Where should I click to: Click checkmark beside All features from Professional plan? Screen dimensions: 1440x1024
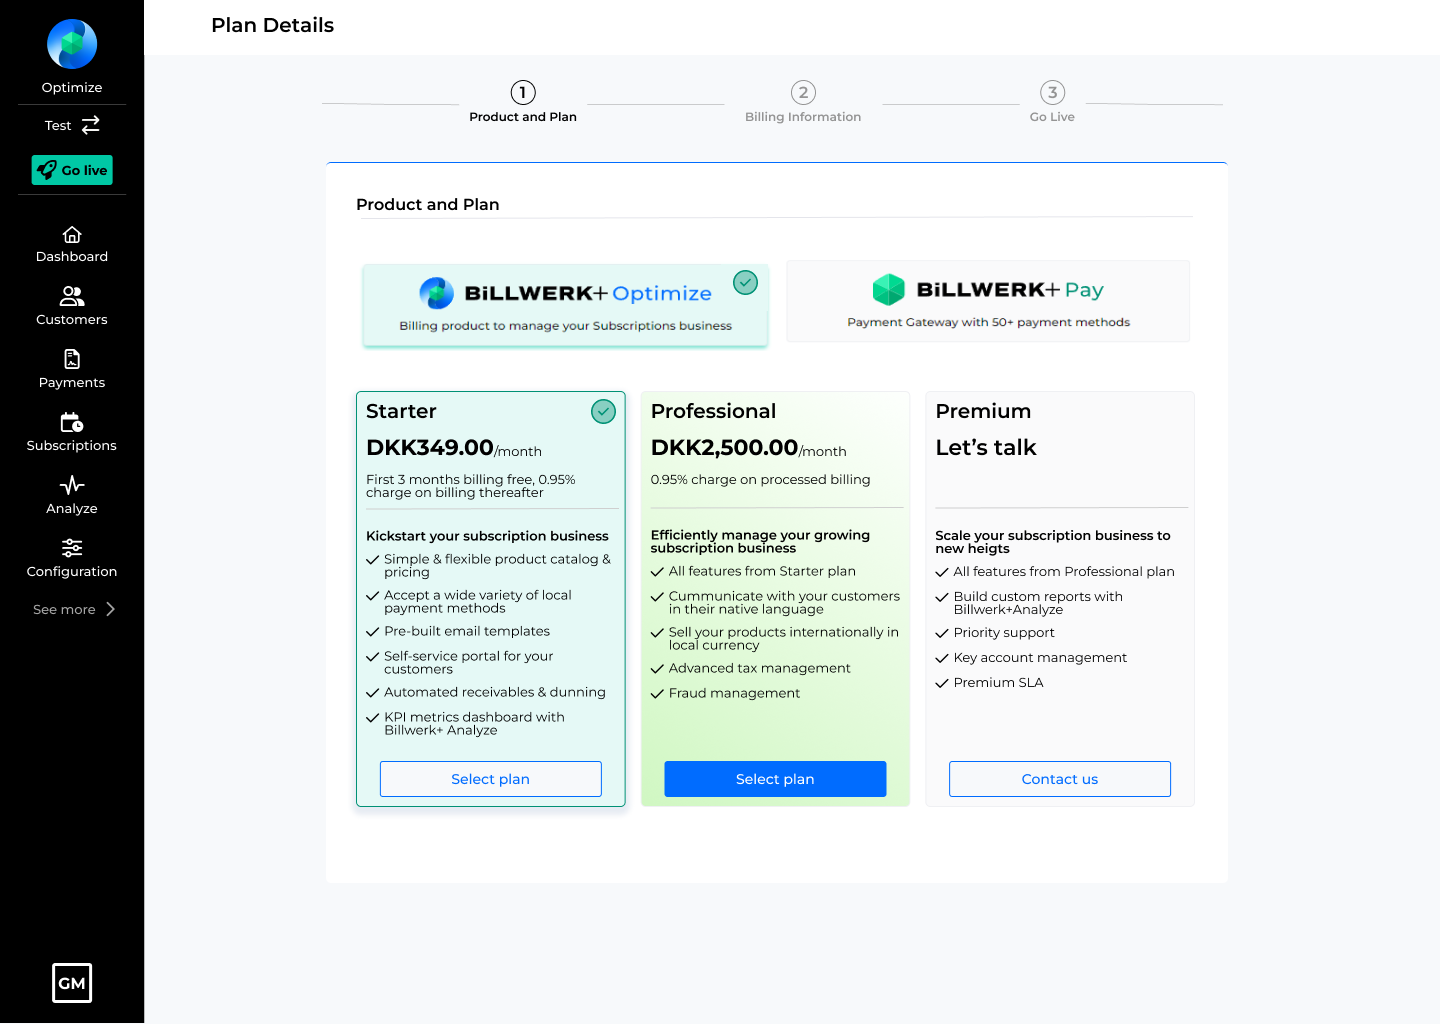click(x=942, y=572)
